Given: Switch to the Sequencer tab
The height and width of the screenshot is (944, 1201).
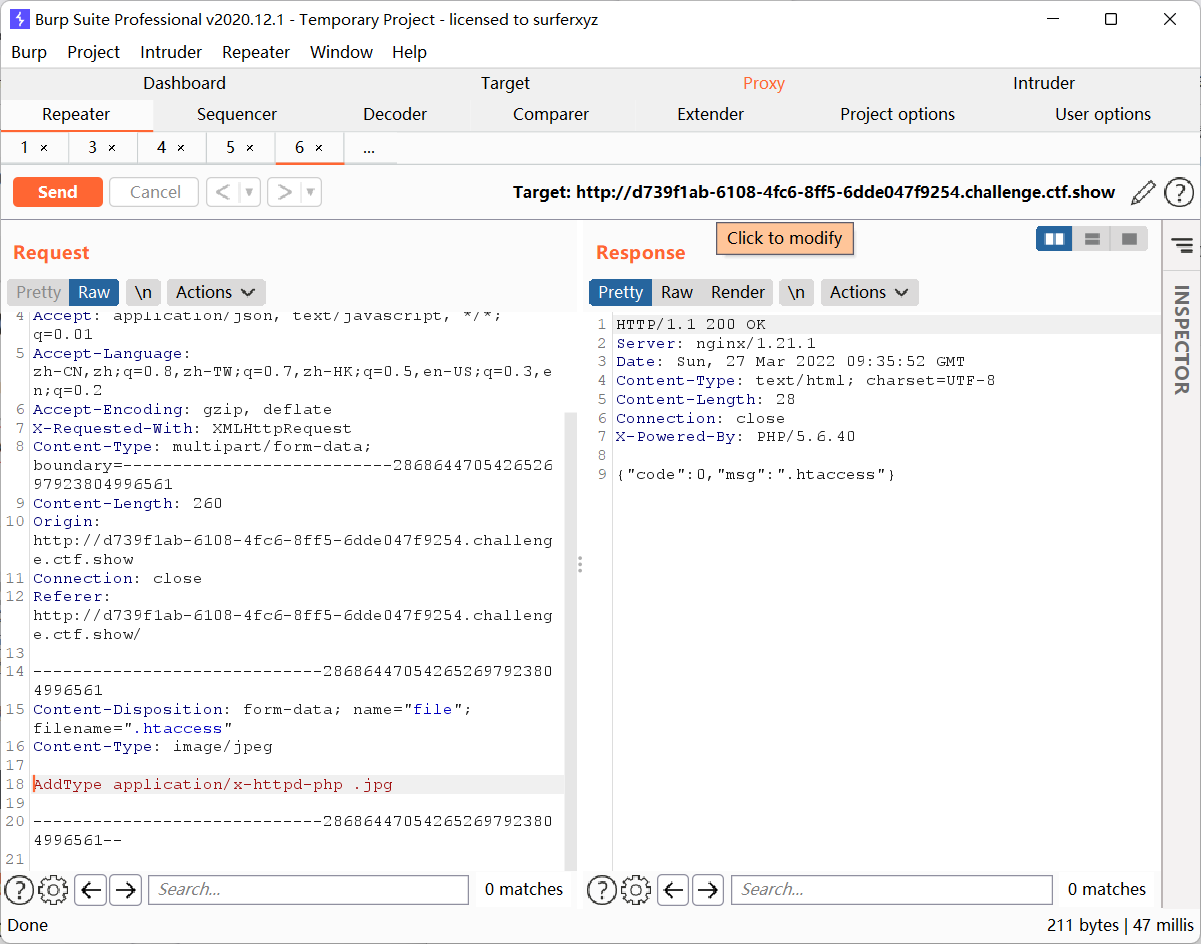Looking at the screenshot, I should coord(237,114).
